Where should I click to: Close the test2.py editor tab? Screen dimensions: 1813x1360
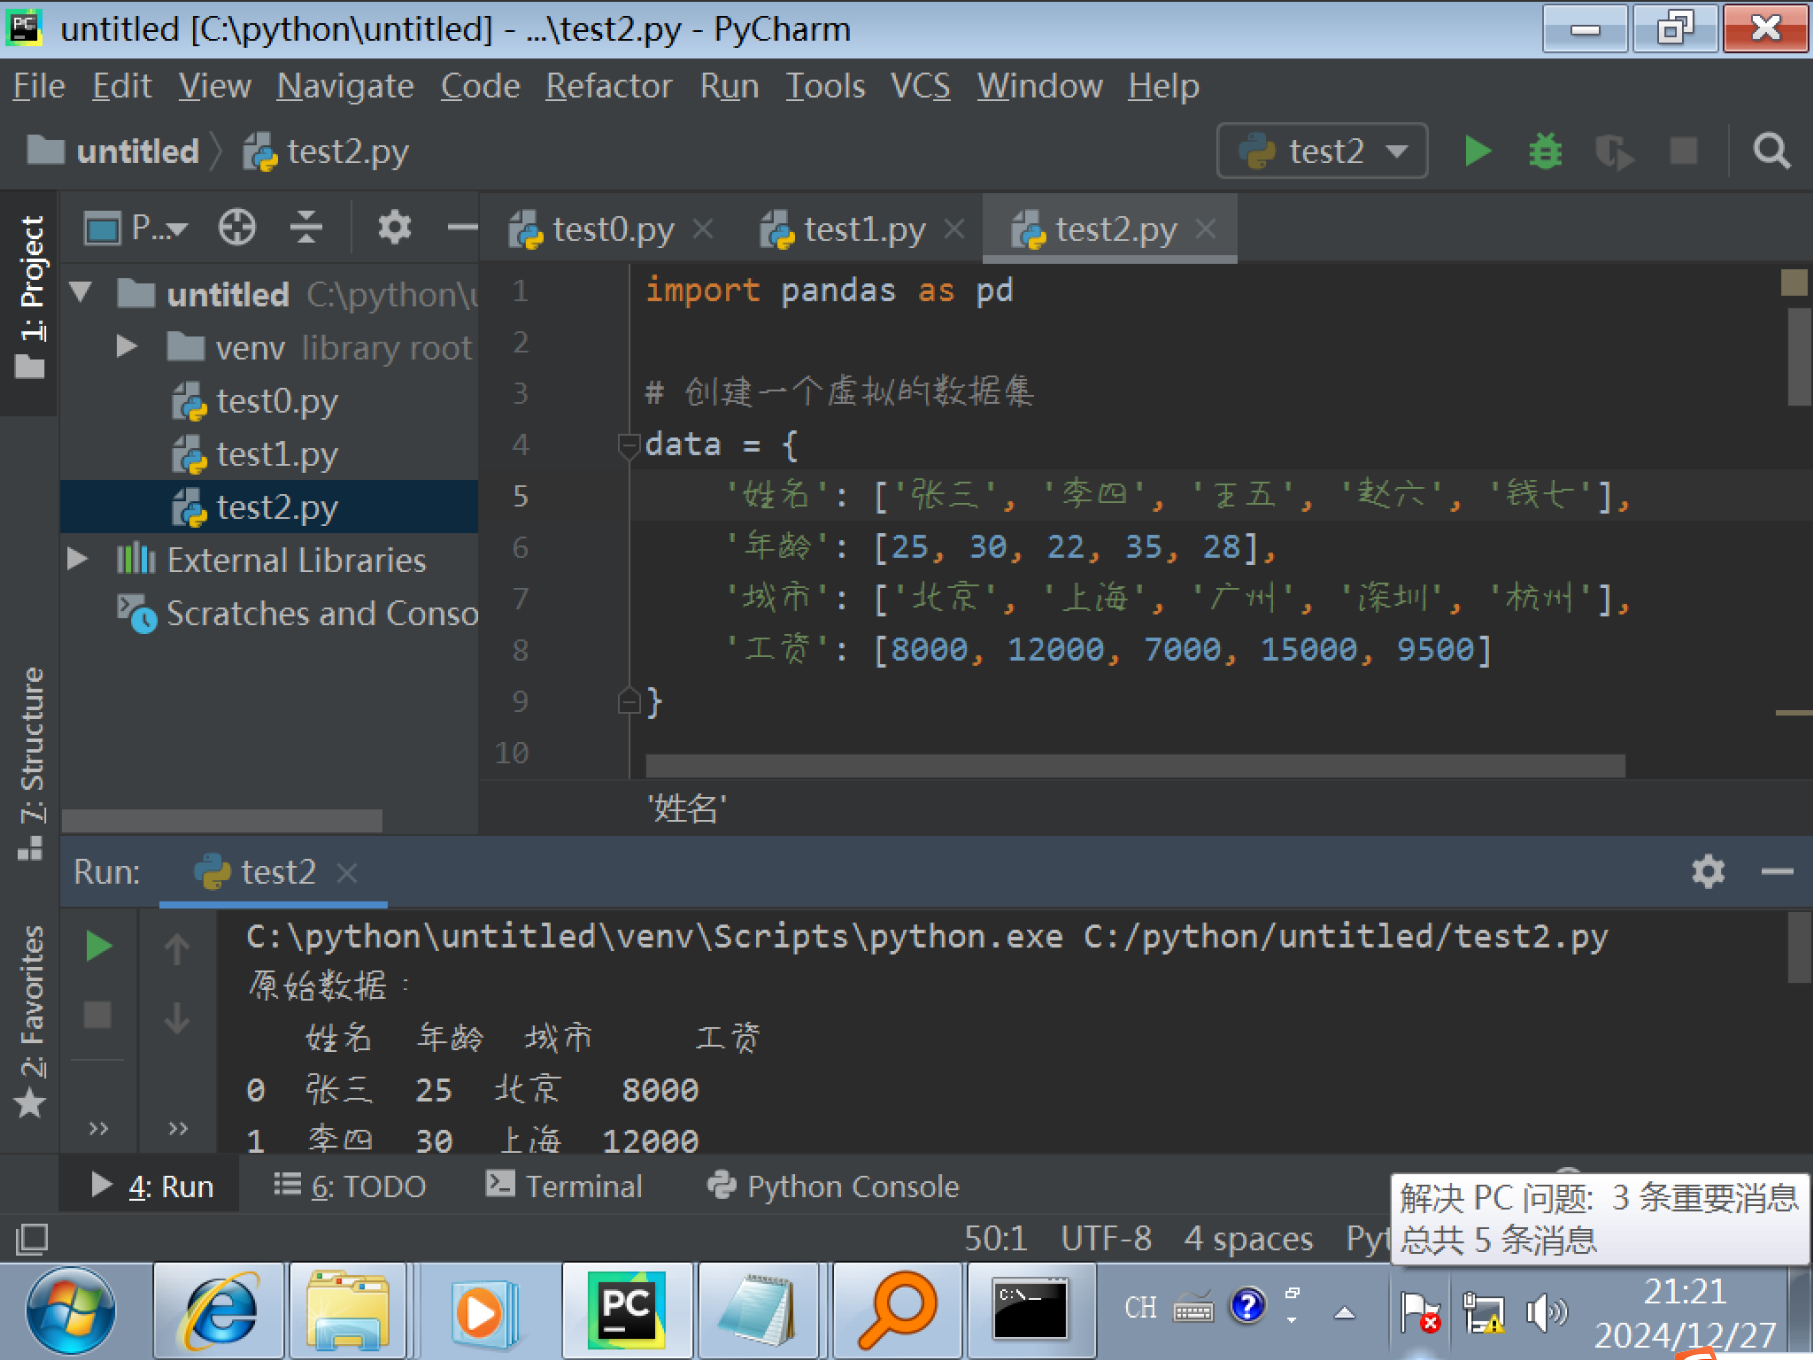pos(1206,229)
